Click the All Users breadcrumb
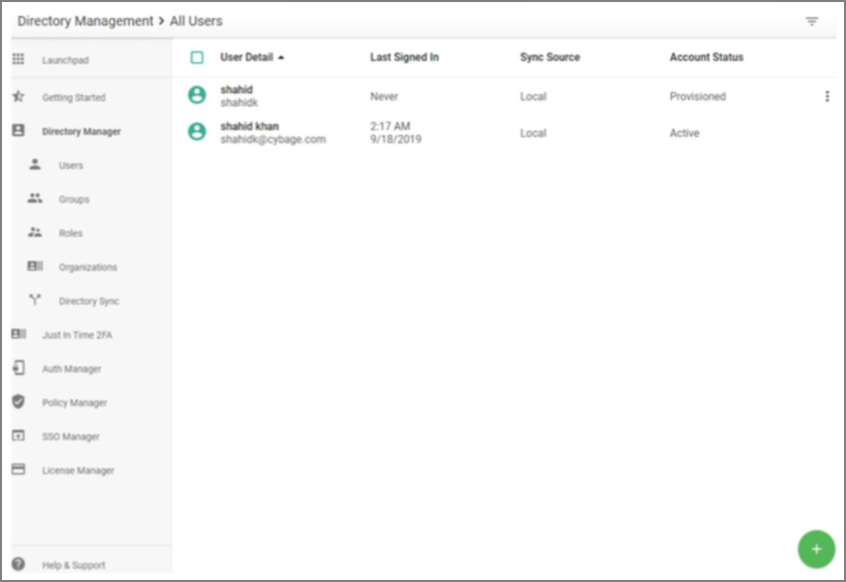Viewport: 846px width, 582px height. click(196, 21)
